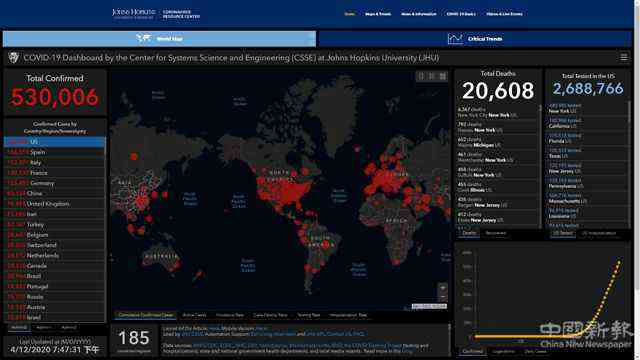Switch to the Logarithmic chart tab
Viewport: 640px width, 360px height.
pos(503,351)
